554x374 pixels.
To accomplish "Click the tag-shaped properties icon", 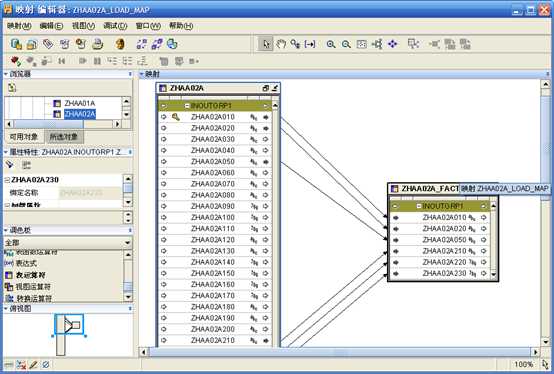I will pyautogui.click(x=48, y=44).
